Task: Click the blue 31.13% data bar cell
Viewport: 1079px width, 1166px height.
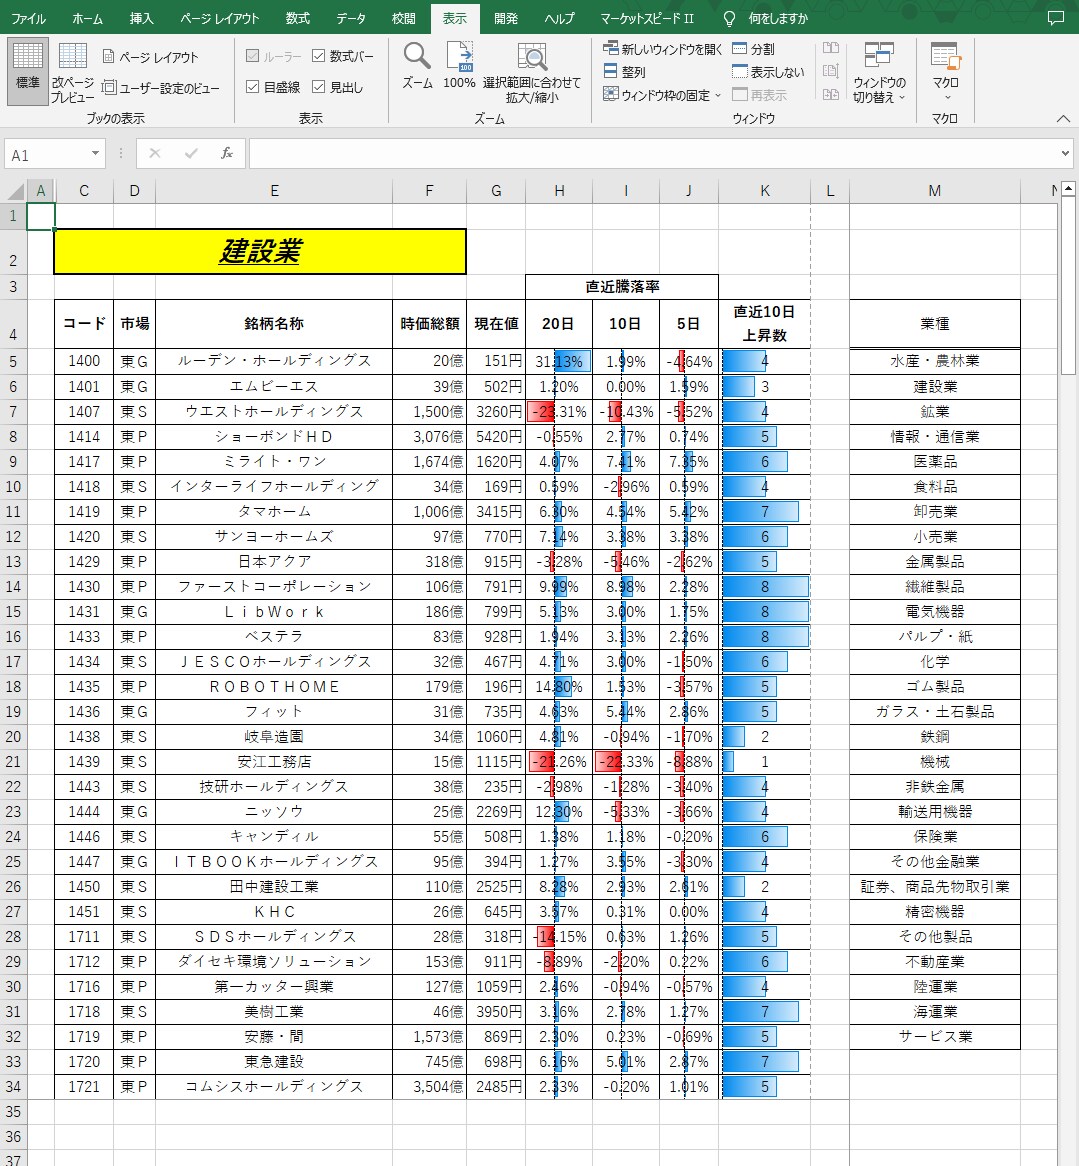Action: pyautogui.click(x=559, y=361)
